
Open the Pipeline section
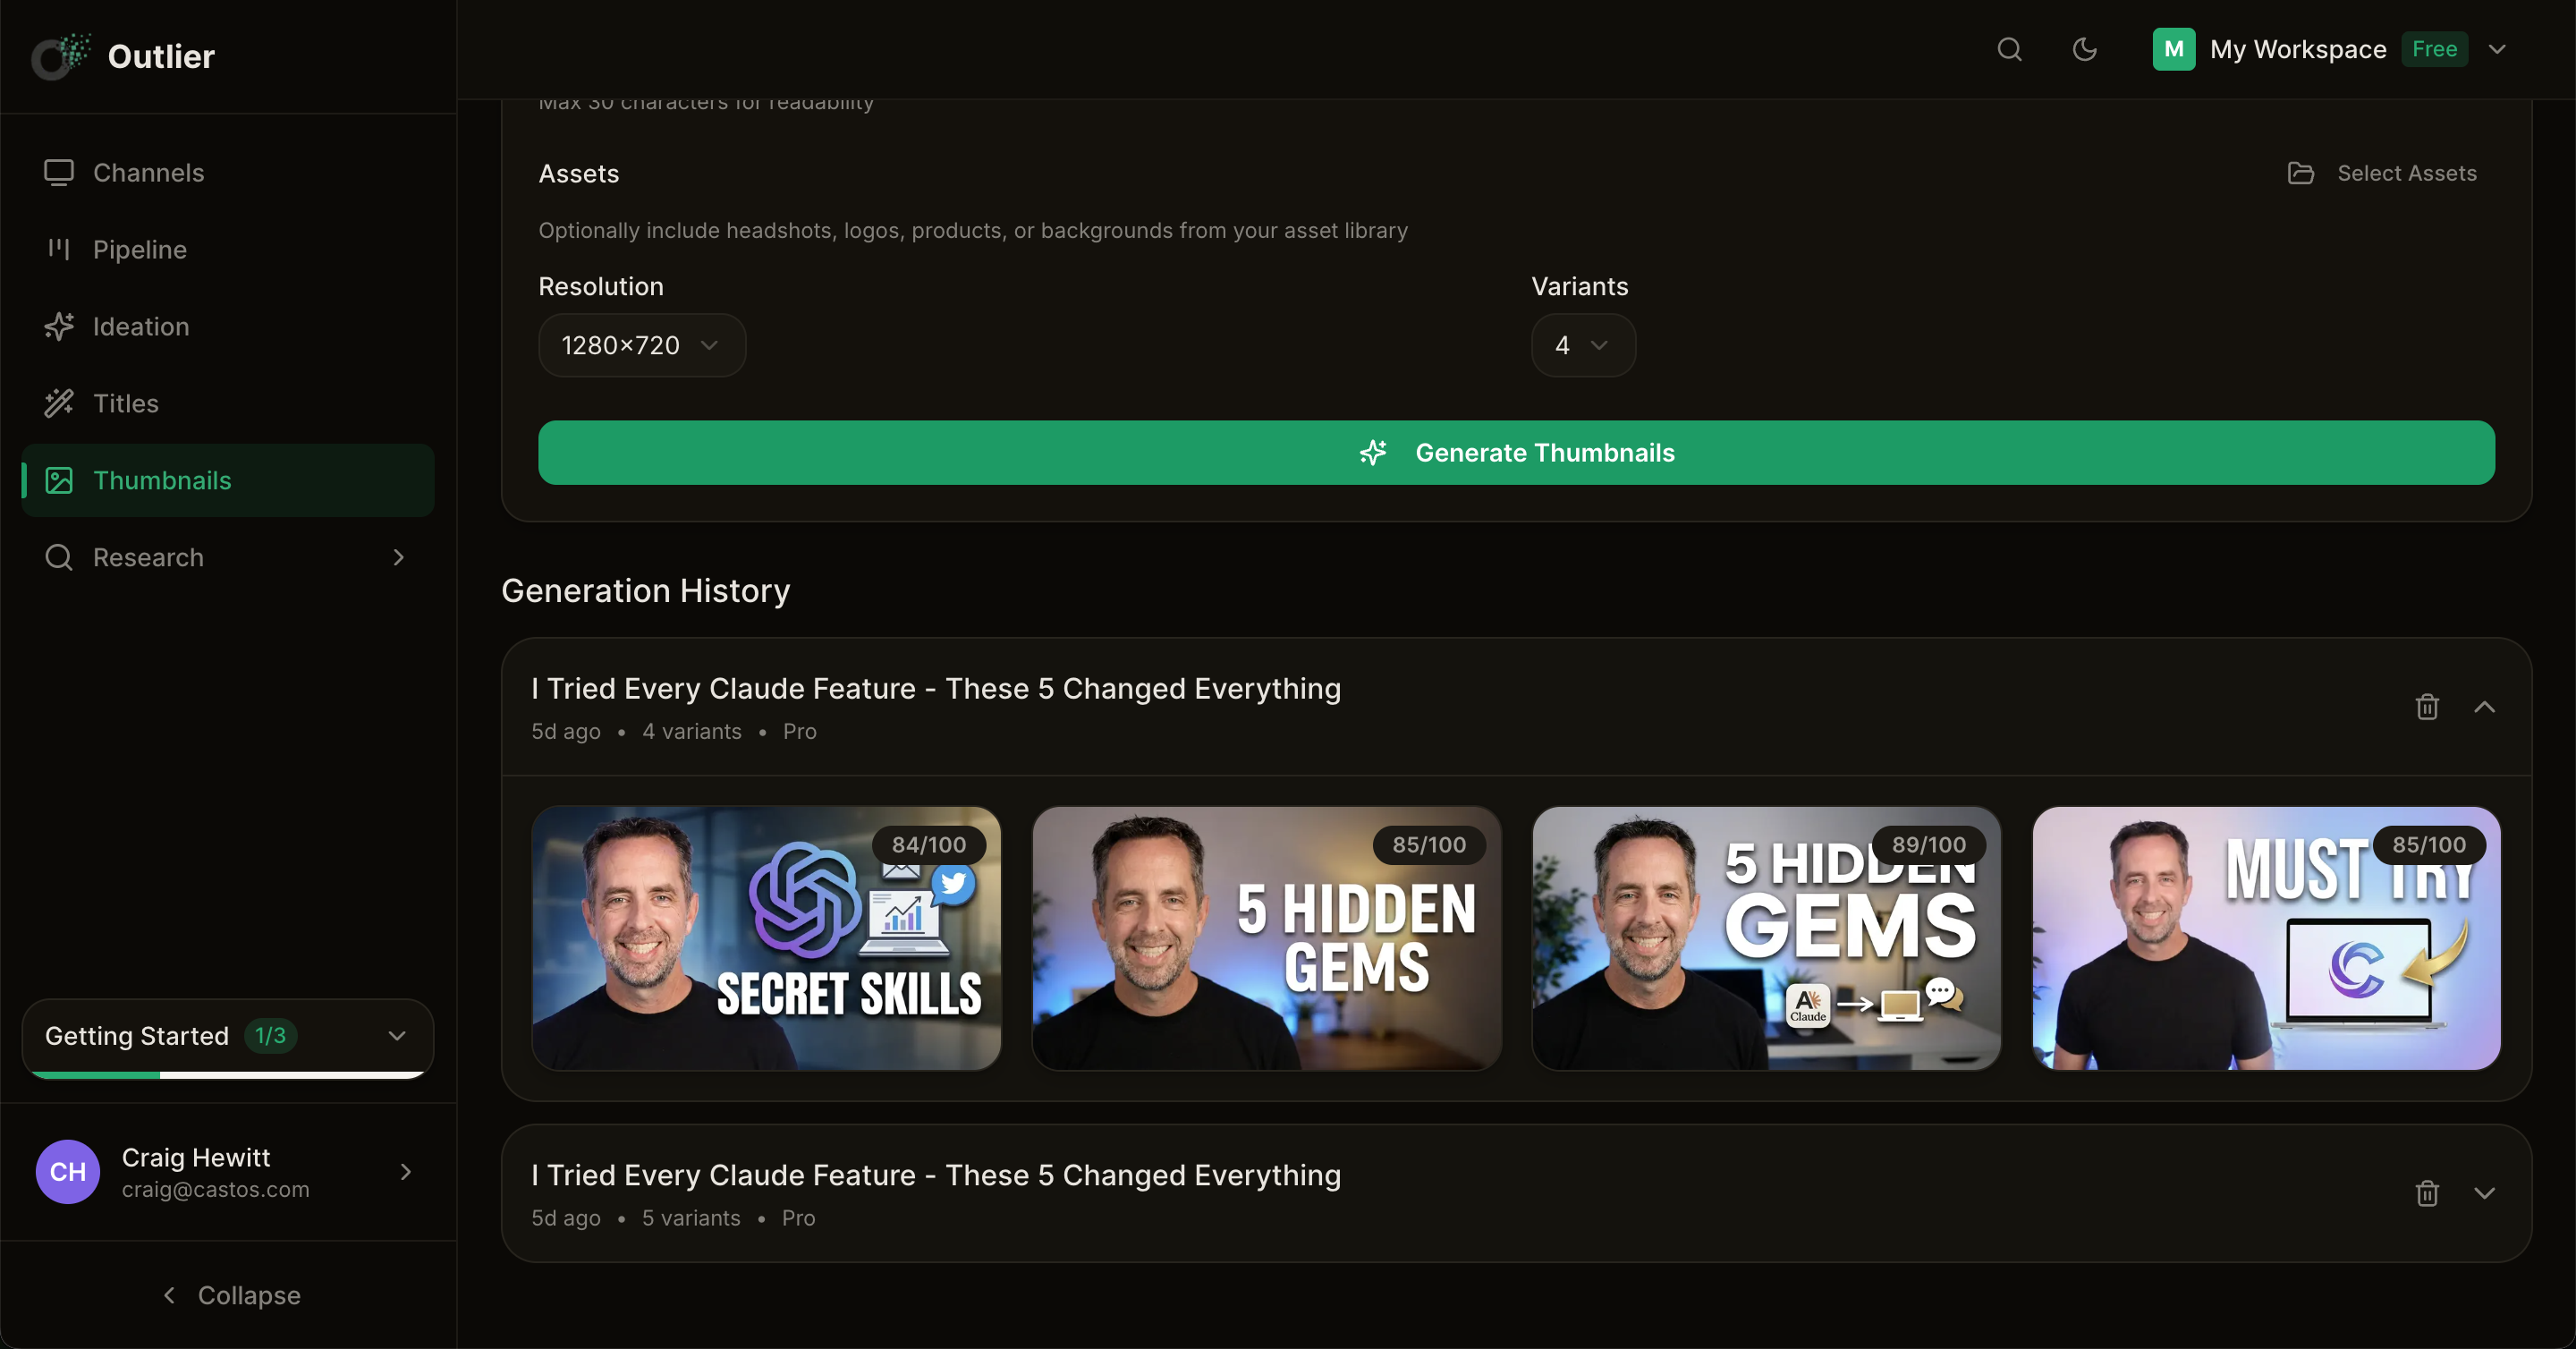(139, 249)
